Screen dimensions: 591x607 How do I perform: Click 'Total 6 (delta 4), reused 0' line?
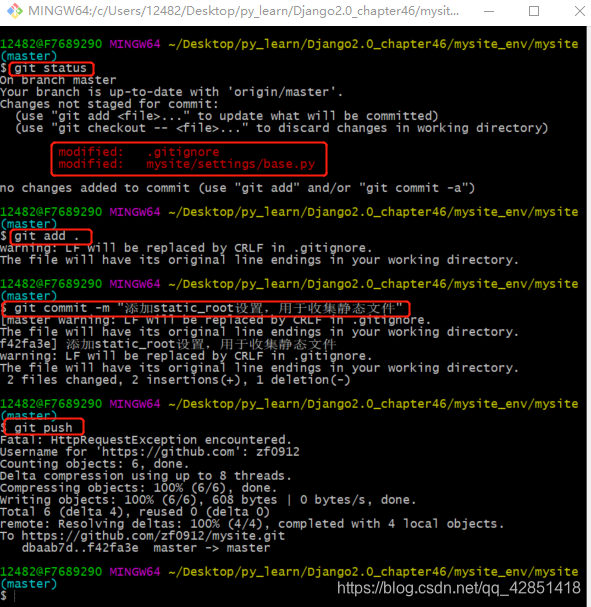(135, 512)
